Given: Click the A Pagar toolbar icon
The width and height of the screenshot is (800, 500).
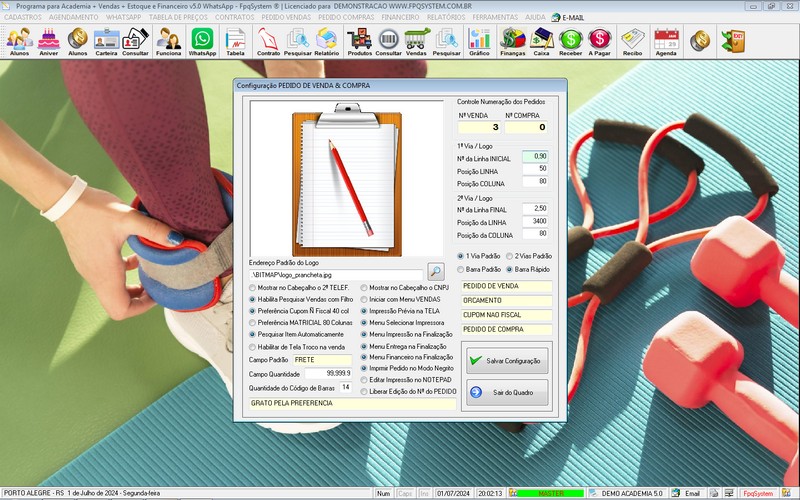Looking at the screenshot, I should [x=599, y=40].
